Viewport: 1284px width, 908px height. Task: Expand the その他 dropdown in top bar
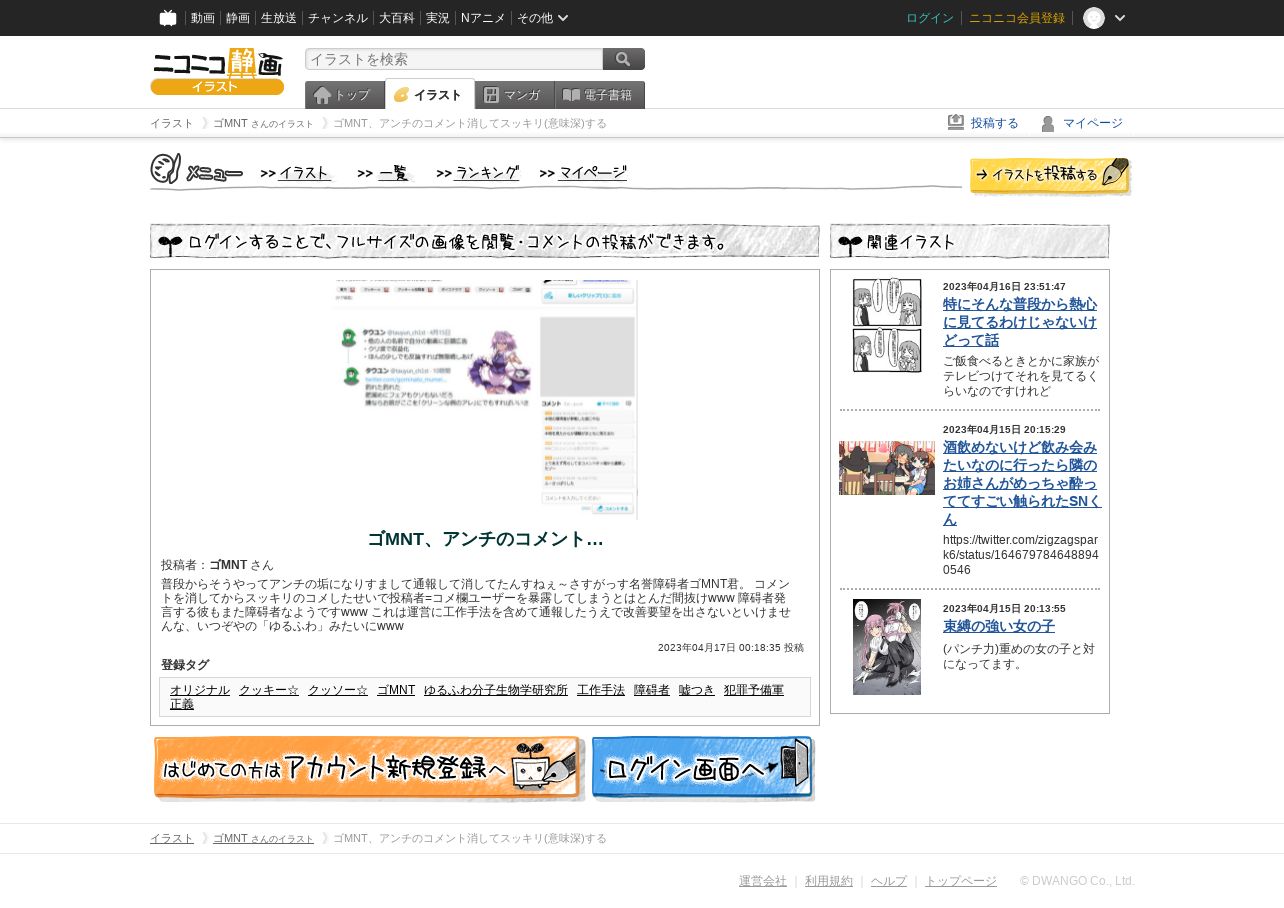click(x=543, y=18)
